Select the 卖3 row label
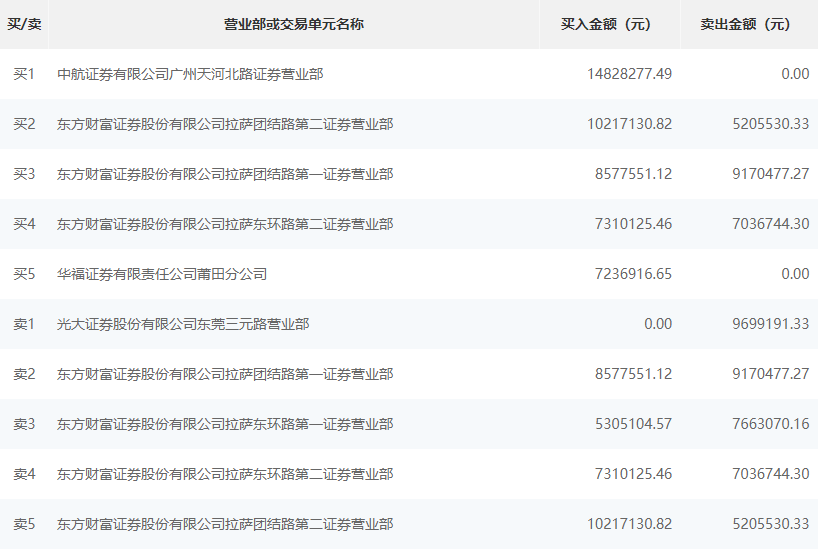 [24, 424]
